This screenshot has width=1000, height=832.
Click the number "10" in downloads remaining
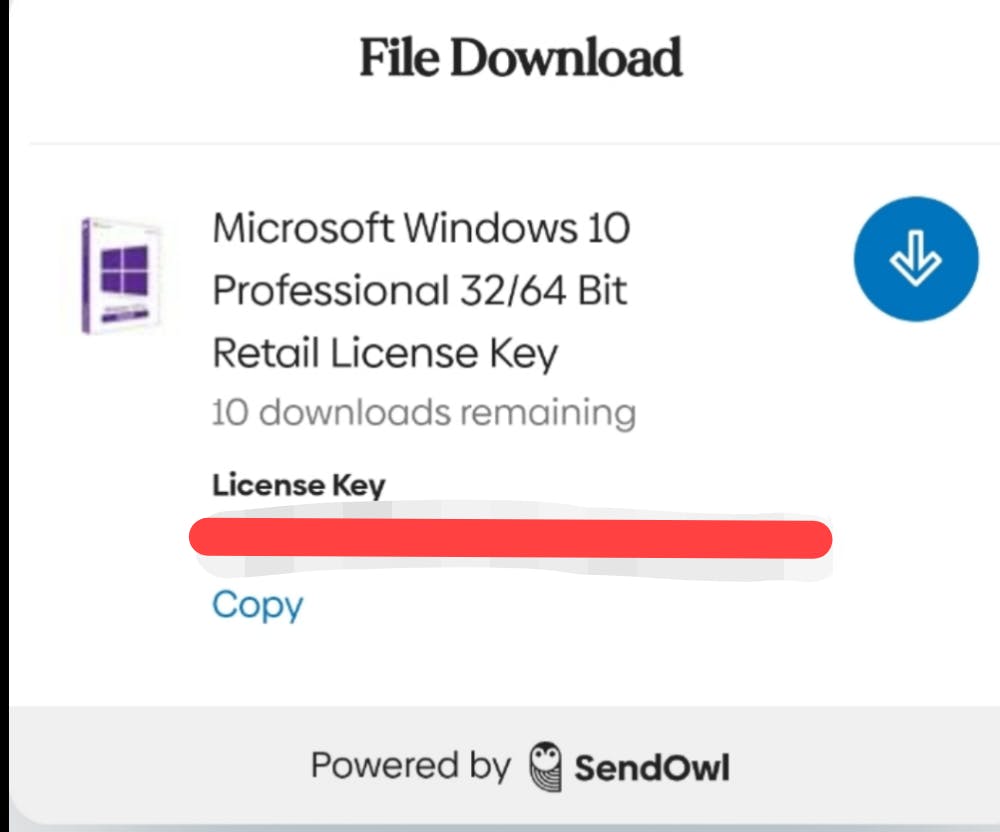click(x=229, y=412)
